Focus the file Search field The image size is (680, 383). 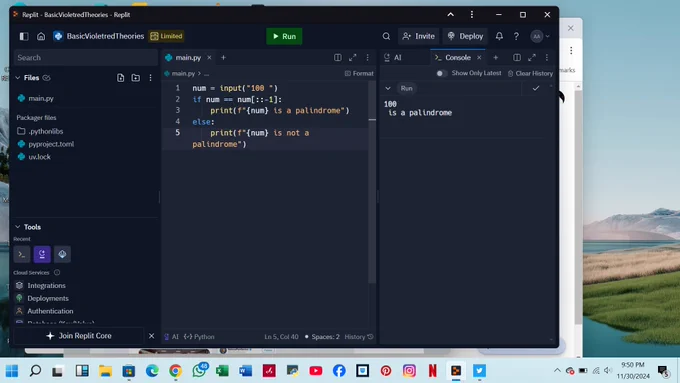tap(85, 58)
